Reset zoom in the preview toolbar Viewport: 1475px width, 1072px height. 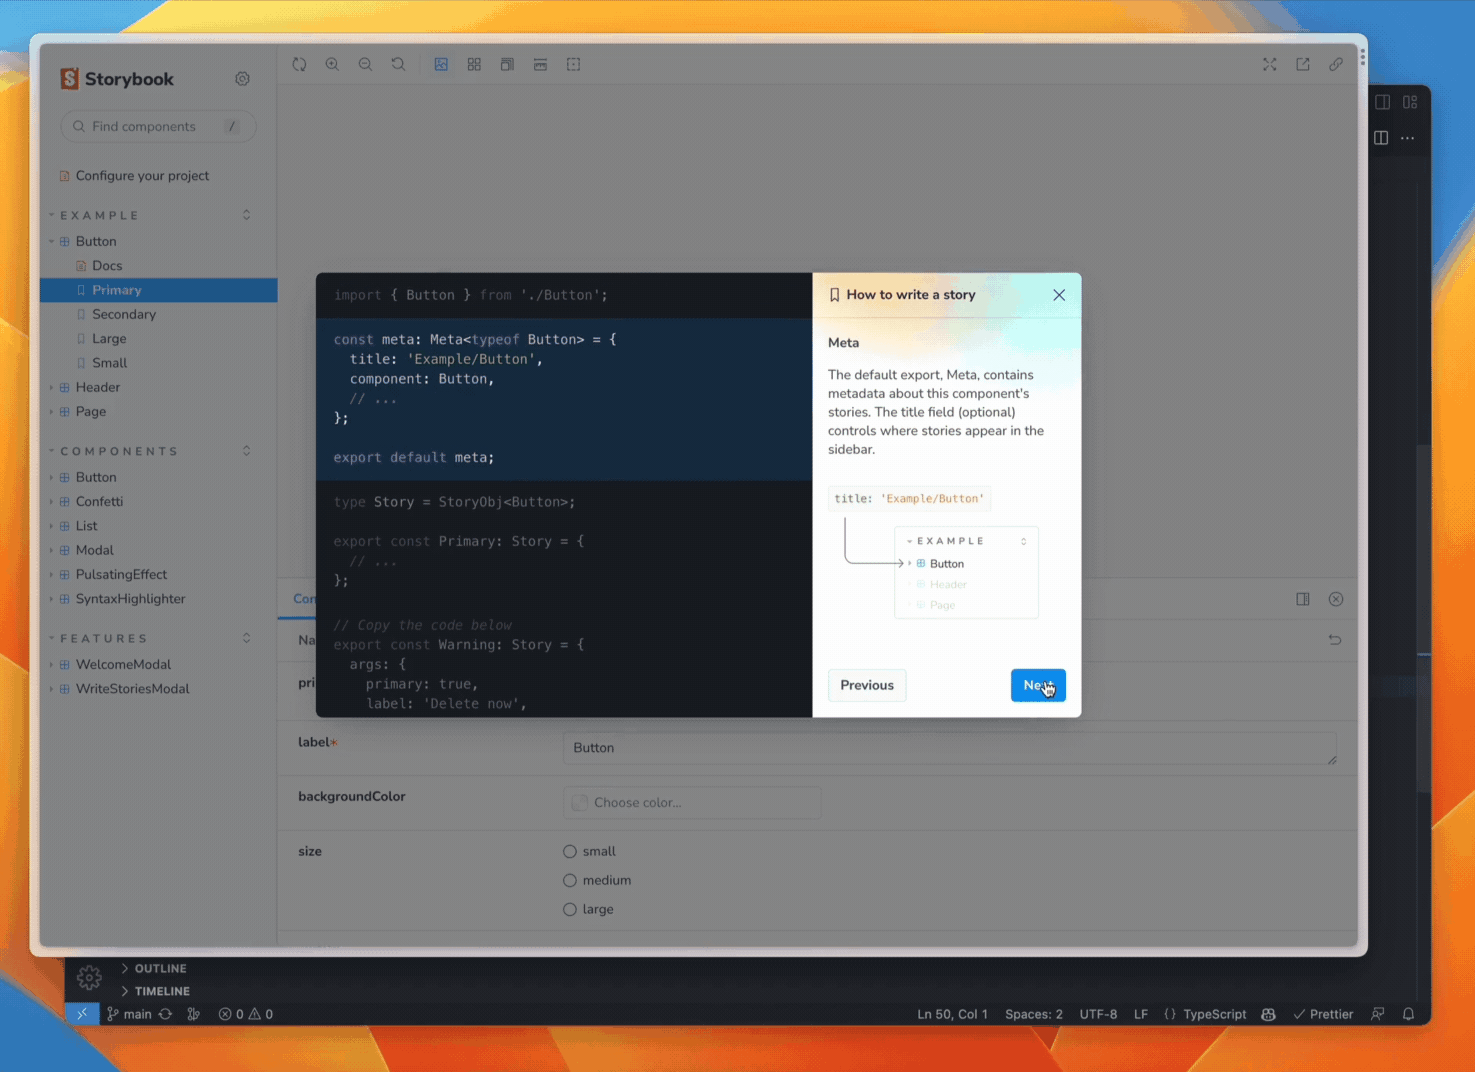[398, 64]
